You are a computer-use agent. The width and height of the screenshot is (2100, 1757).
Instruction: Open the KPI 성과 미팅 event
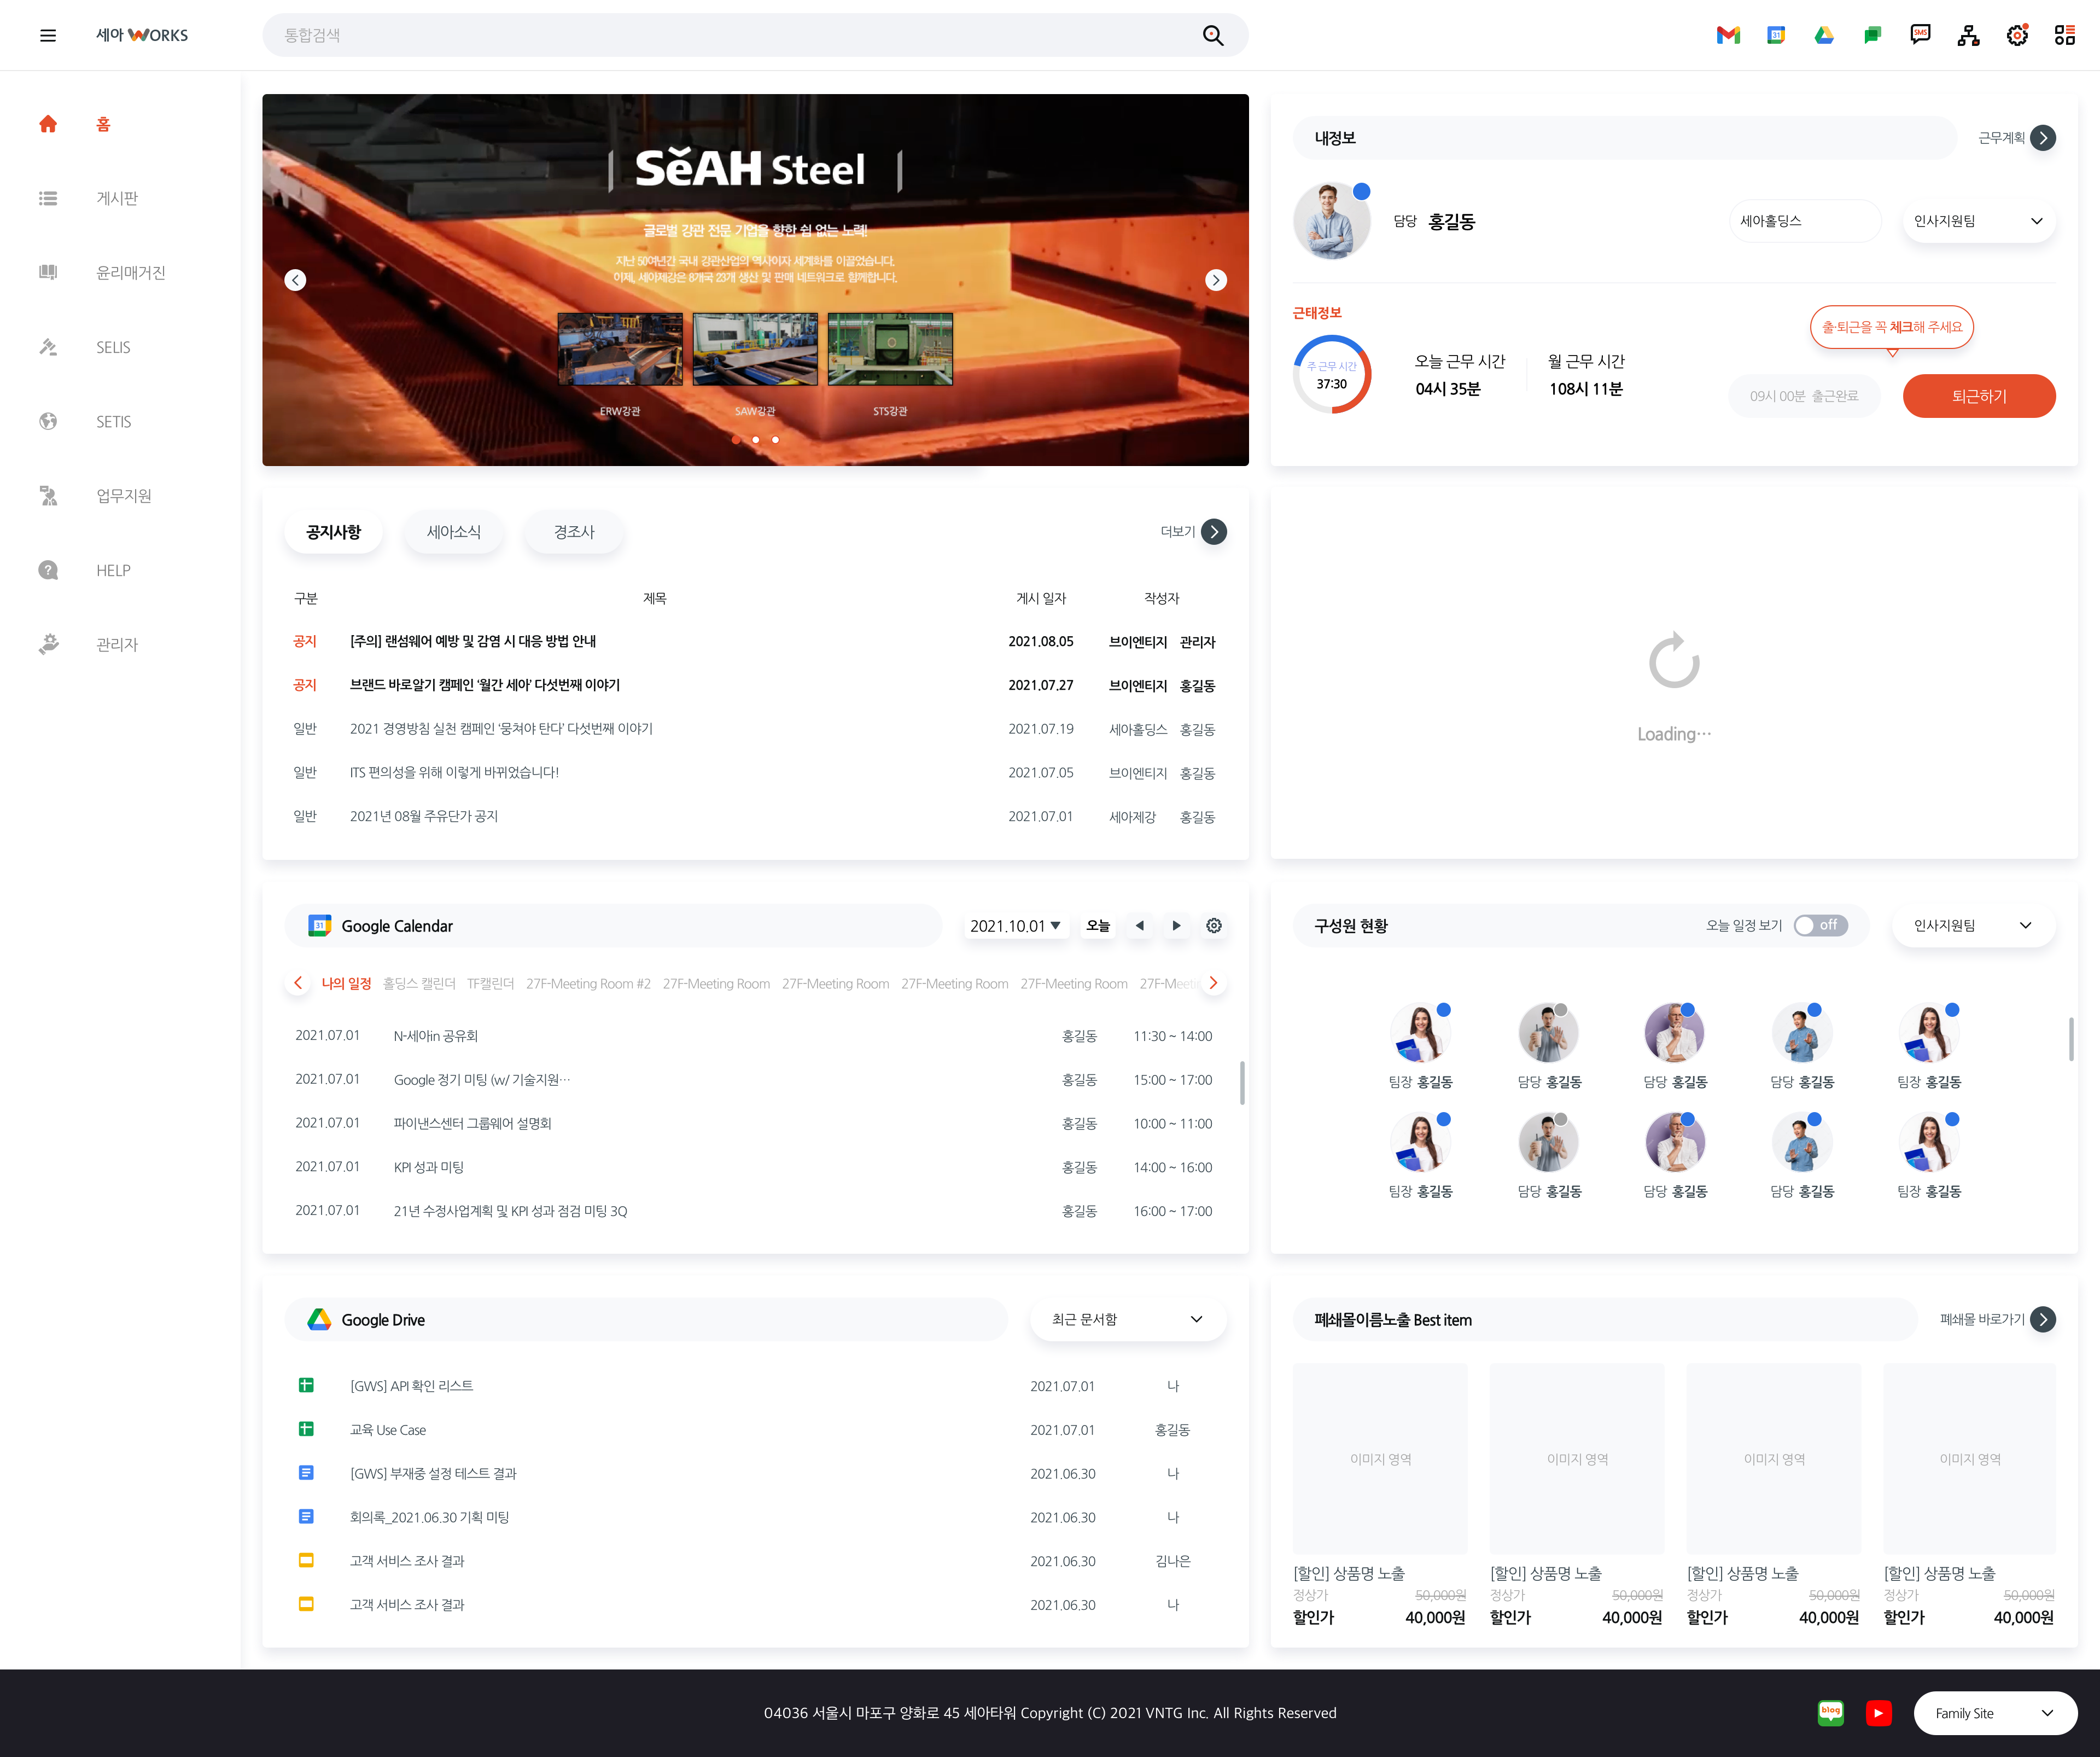[x=428, y=1168]
